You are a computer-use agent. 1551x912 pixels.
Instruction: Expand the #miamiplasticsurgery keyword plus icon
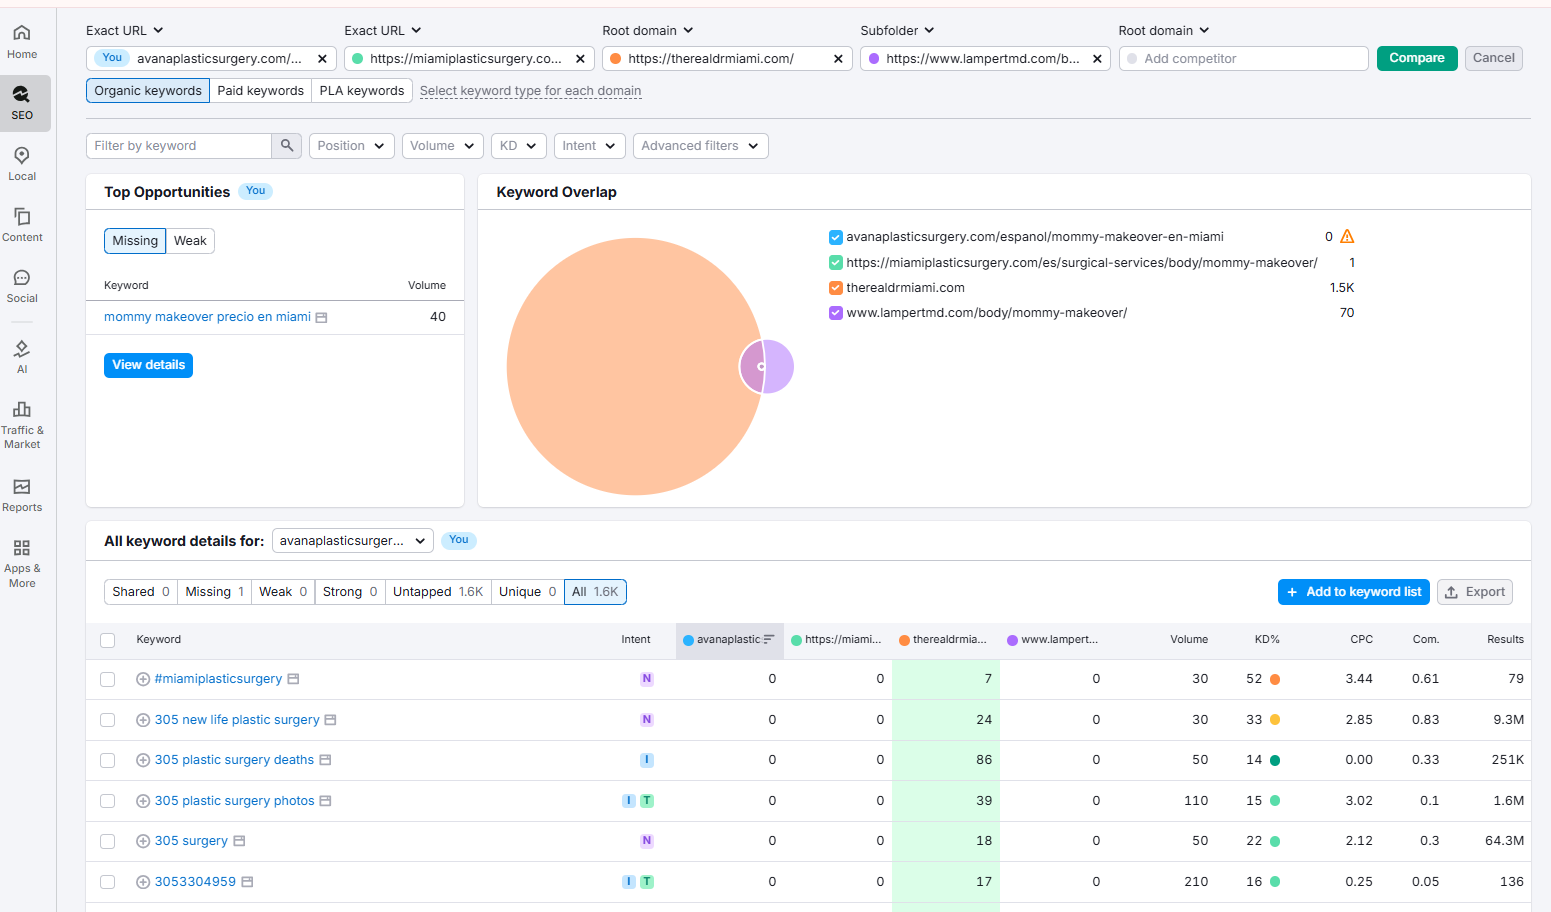143,679
